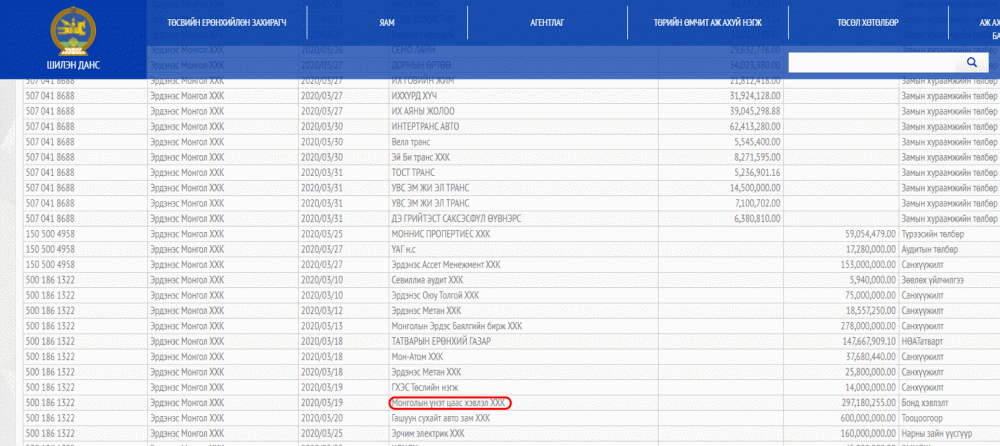This screenshot has height=446, width=1000.
Task: Click the Нарны зайн үүсгүүр description cell
Action: pos(950,433)
